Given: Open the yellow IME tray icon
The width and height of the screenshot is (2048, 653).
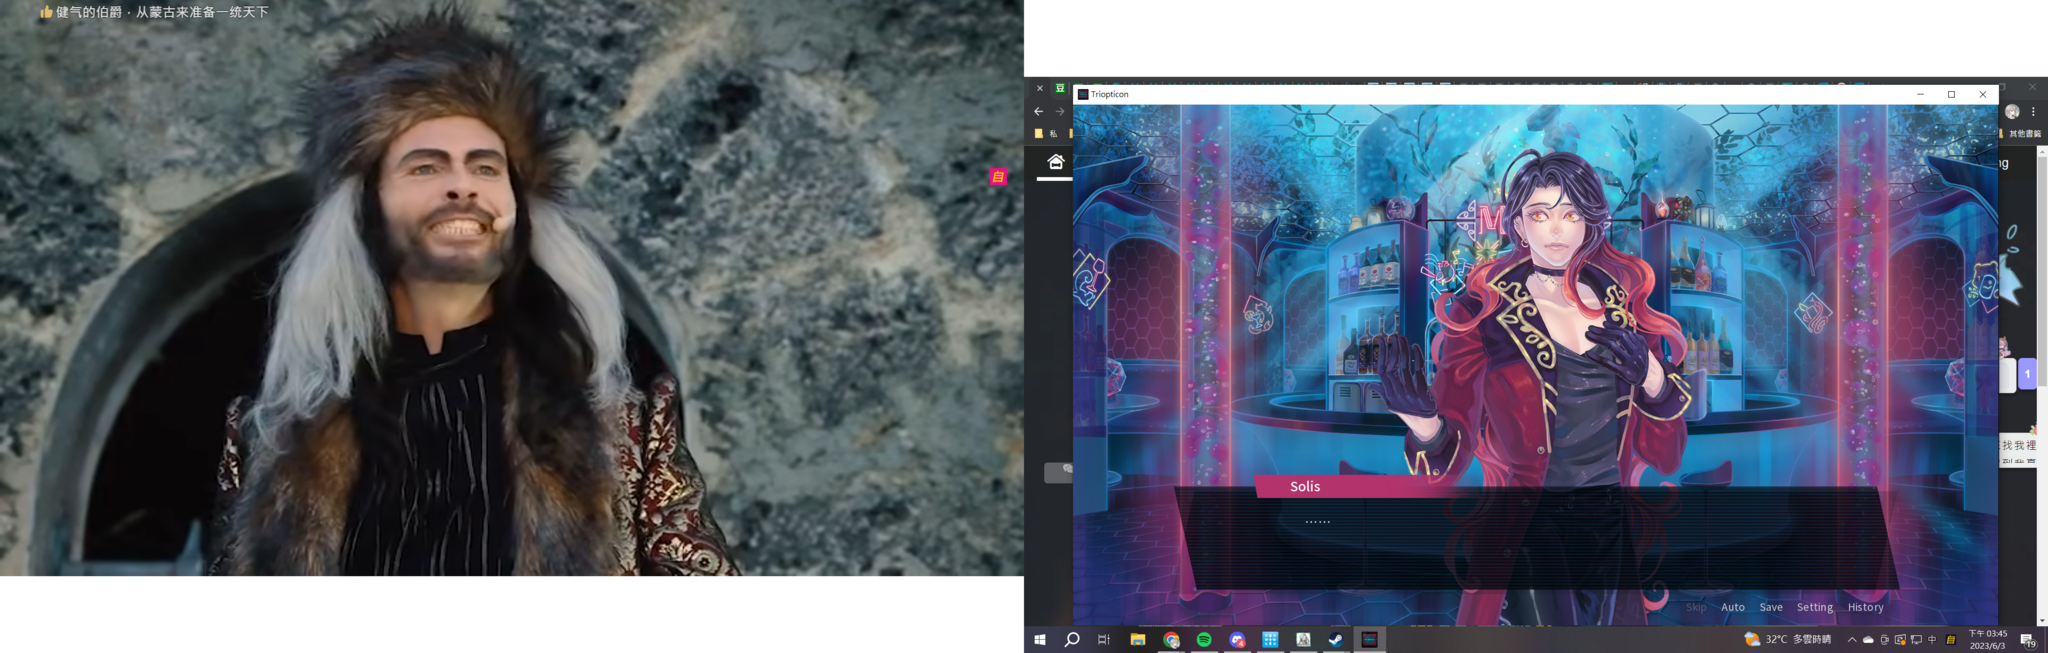Looking at the screenshot, I should 1950,640.
